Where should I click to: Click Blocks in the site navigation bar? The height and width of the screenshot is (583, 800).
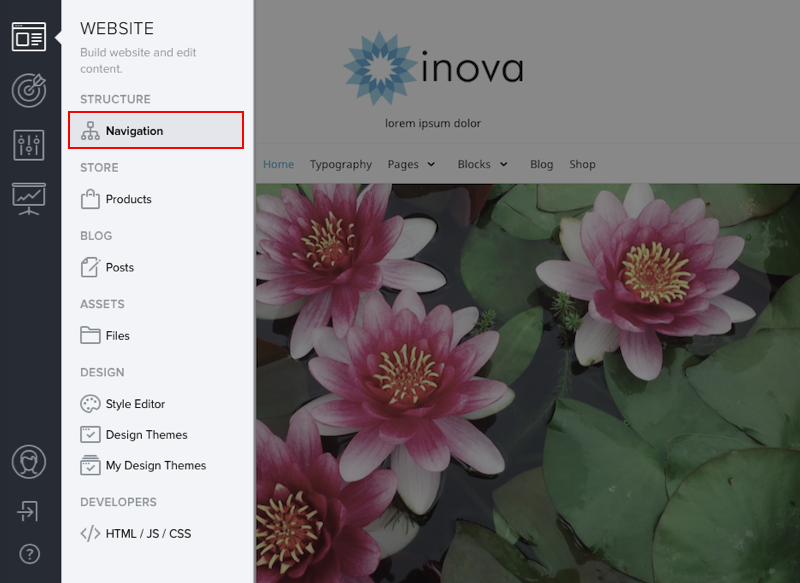[x=474, y=164]
